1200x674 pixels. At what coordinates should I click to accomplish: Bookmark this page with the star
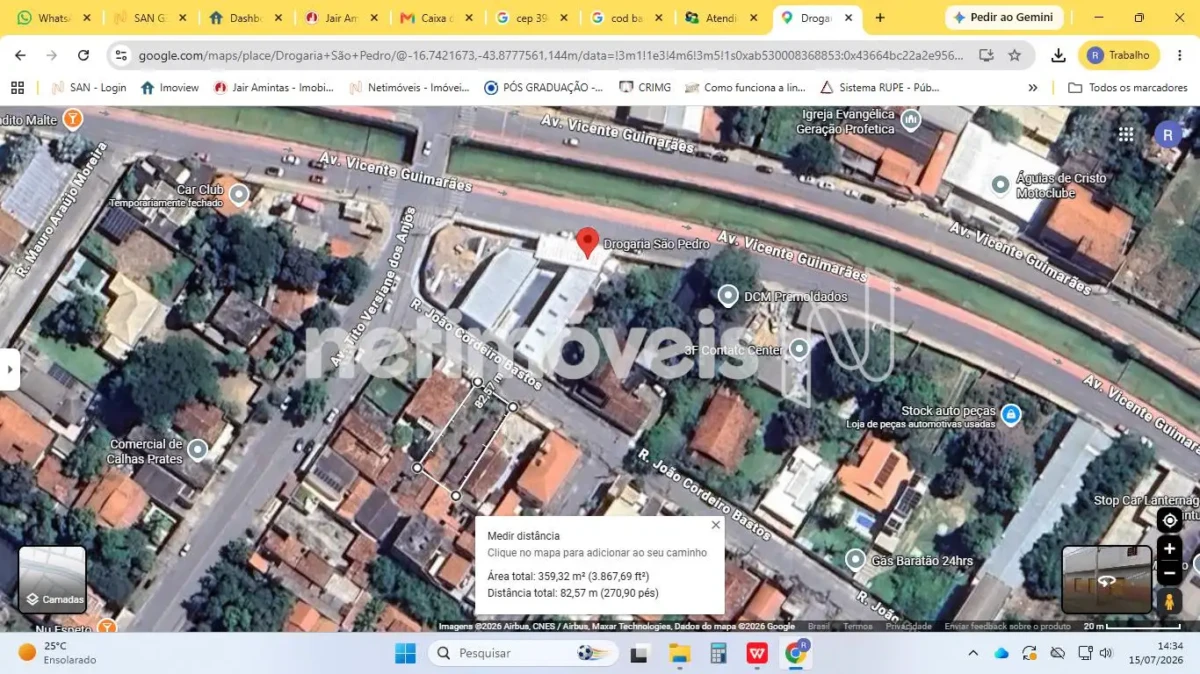click(x=1015, y=56)
